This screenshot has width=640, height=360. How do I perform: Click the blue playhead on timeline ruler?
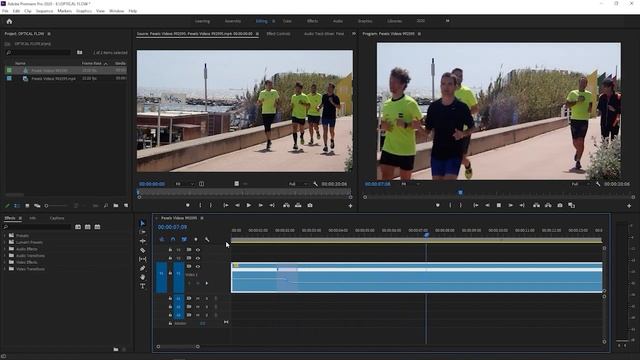pyautogui.click(x=426, y=235)
